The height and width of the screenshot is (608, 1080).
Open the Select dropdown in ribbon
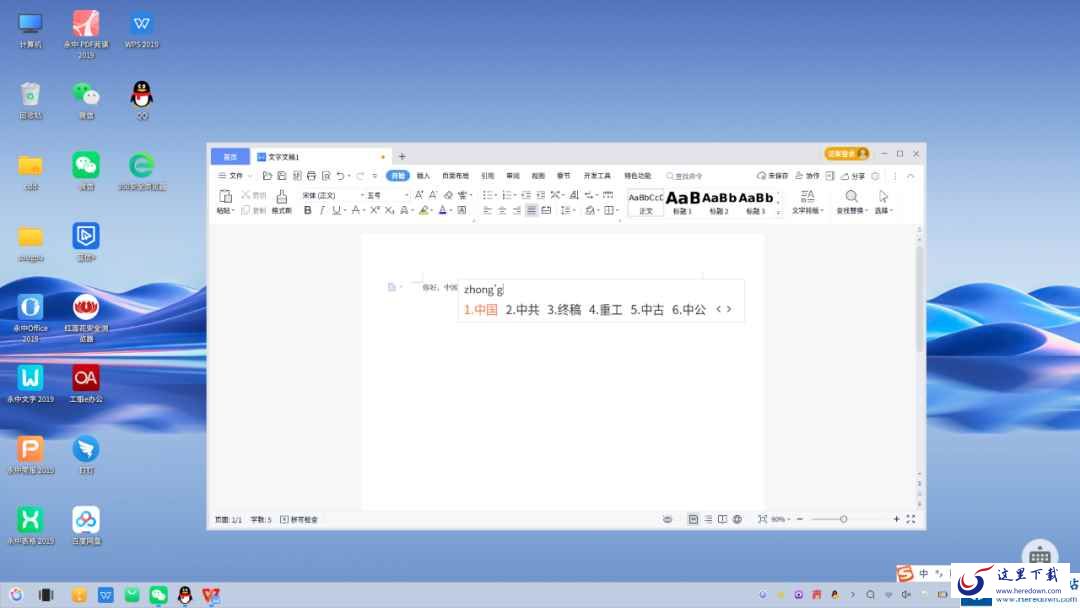click(x=884, y=211)
